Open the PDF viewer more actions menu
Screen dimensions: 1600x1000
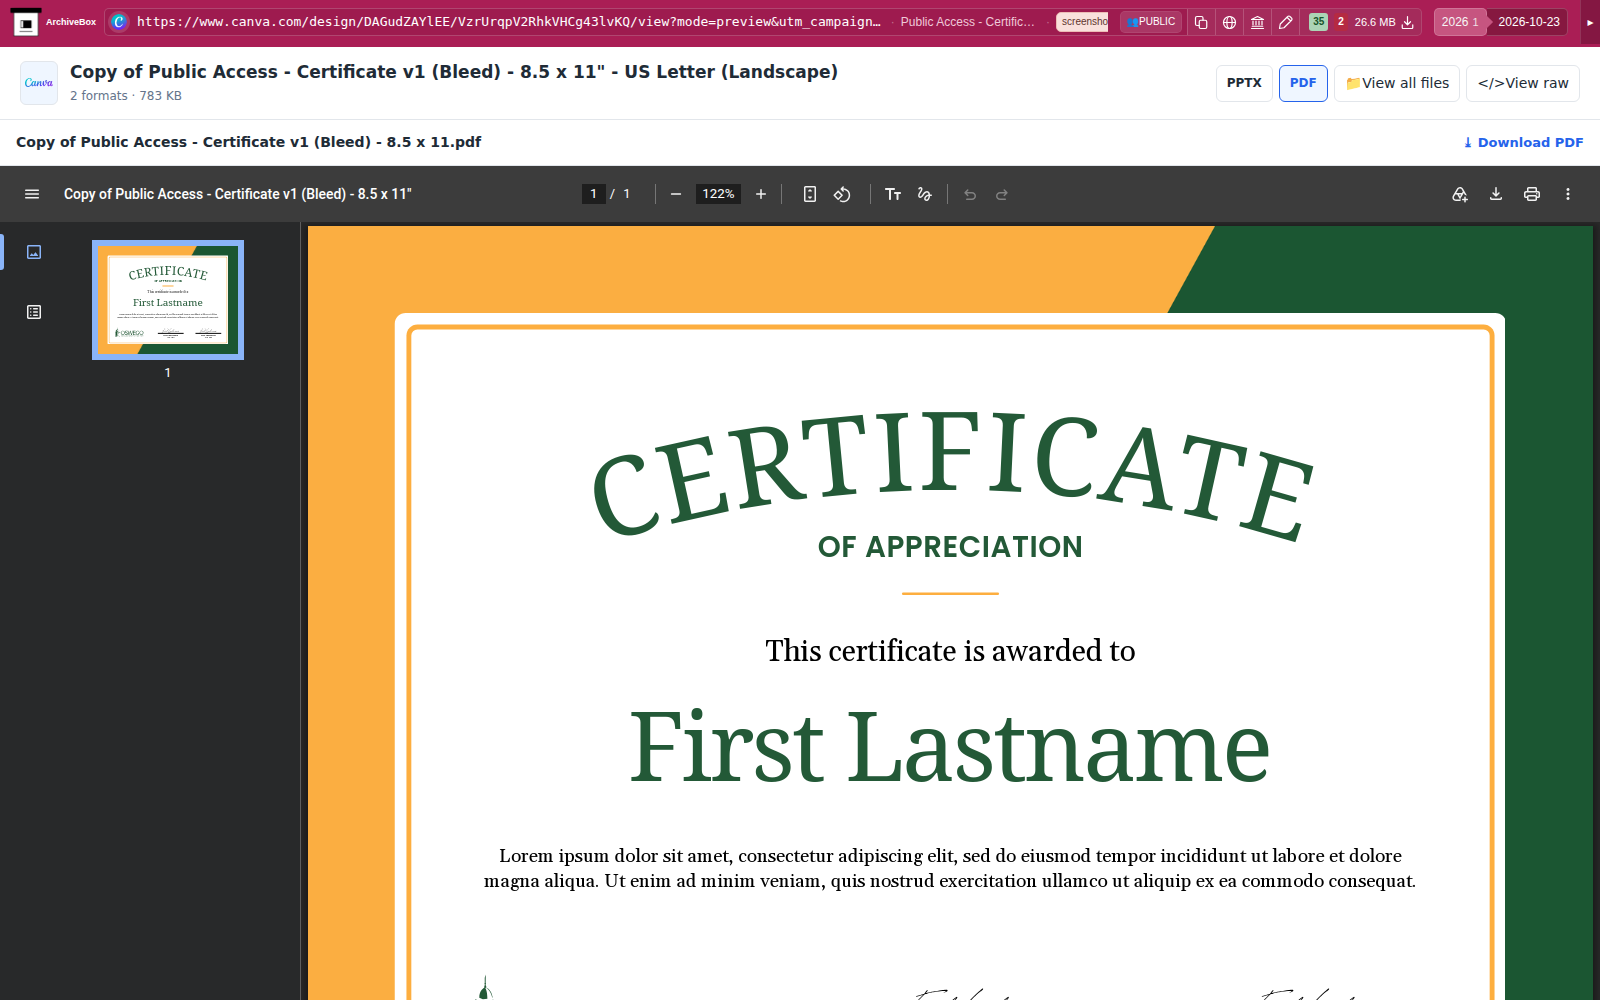click(x=1568, y=194)
